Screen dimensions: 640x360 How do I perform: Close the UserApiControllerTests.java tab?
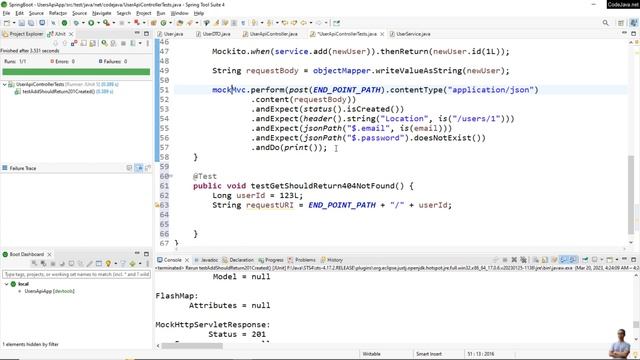coord(382,34)
